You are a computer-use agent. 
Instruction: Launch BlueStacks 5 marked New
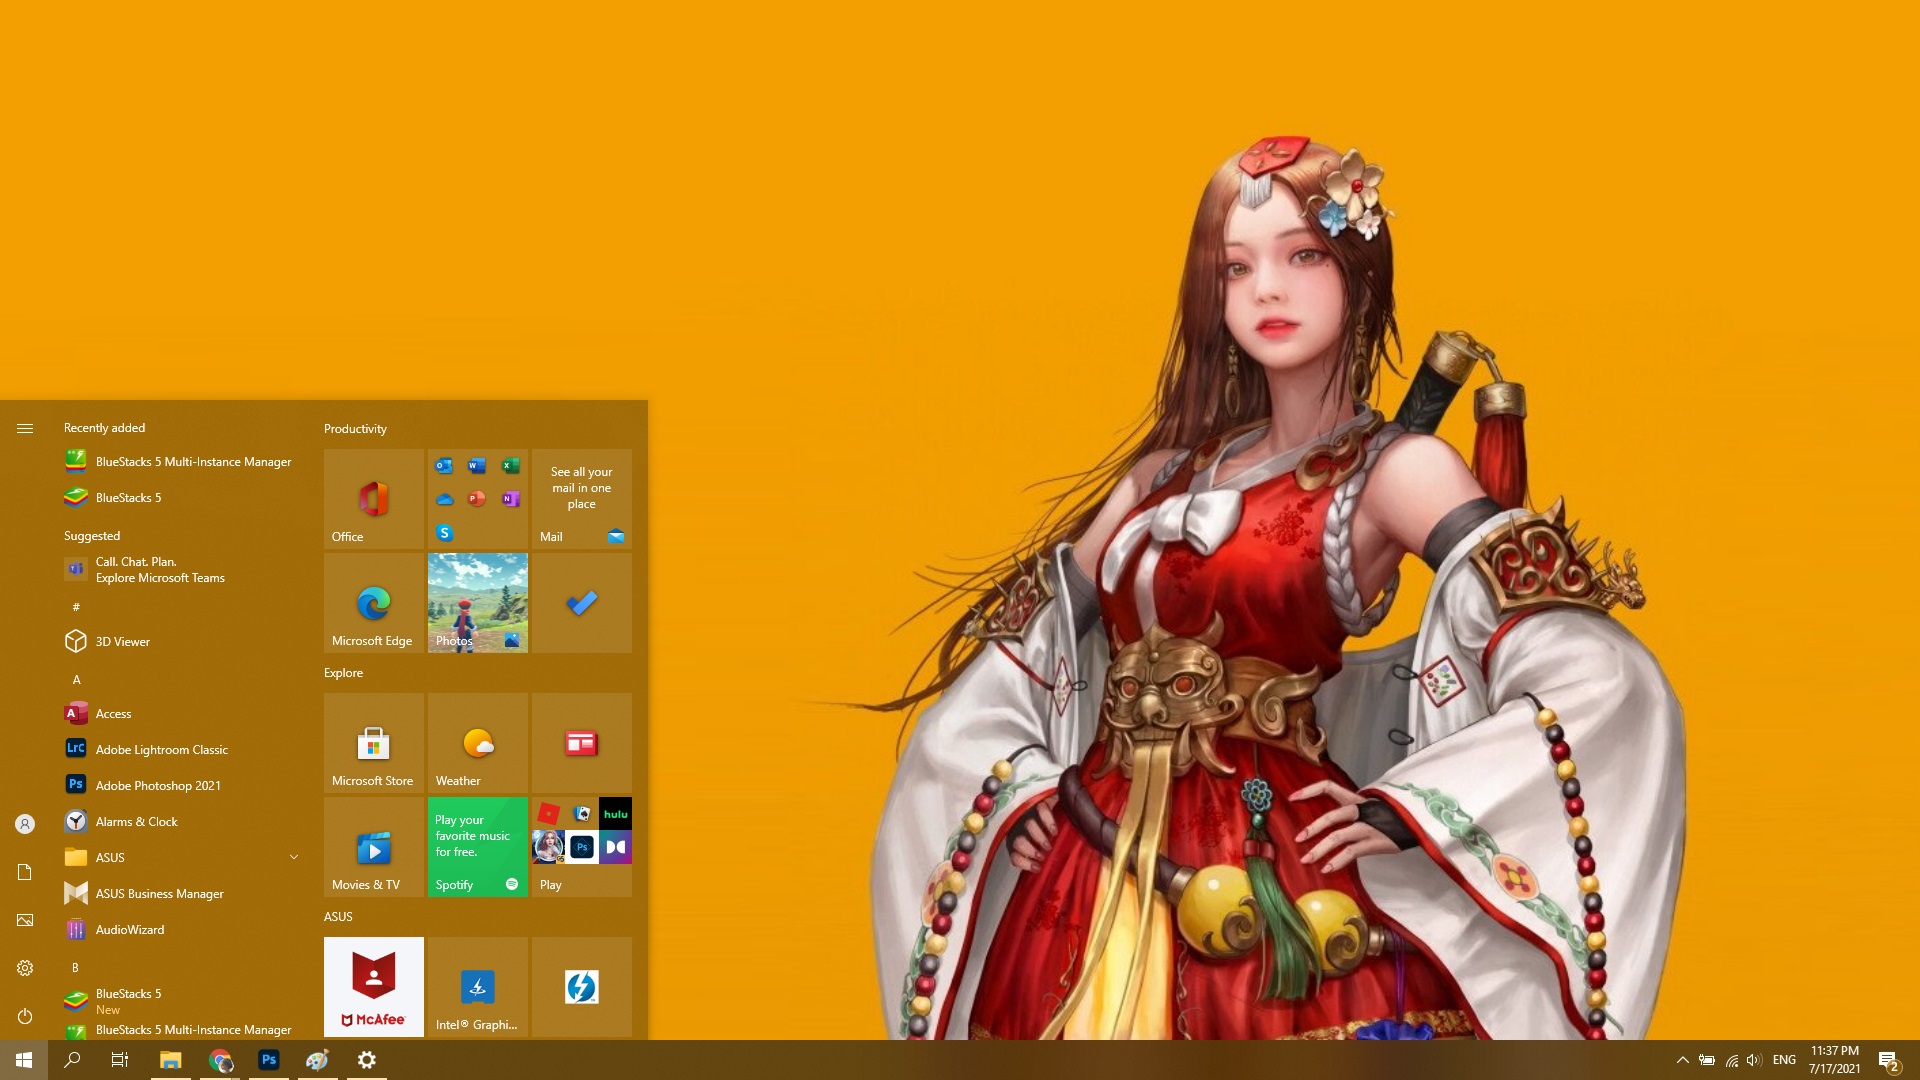[x=182, y=1001]
